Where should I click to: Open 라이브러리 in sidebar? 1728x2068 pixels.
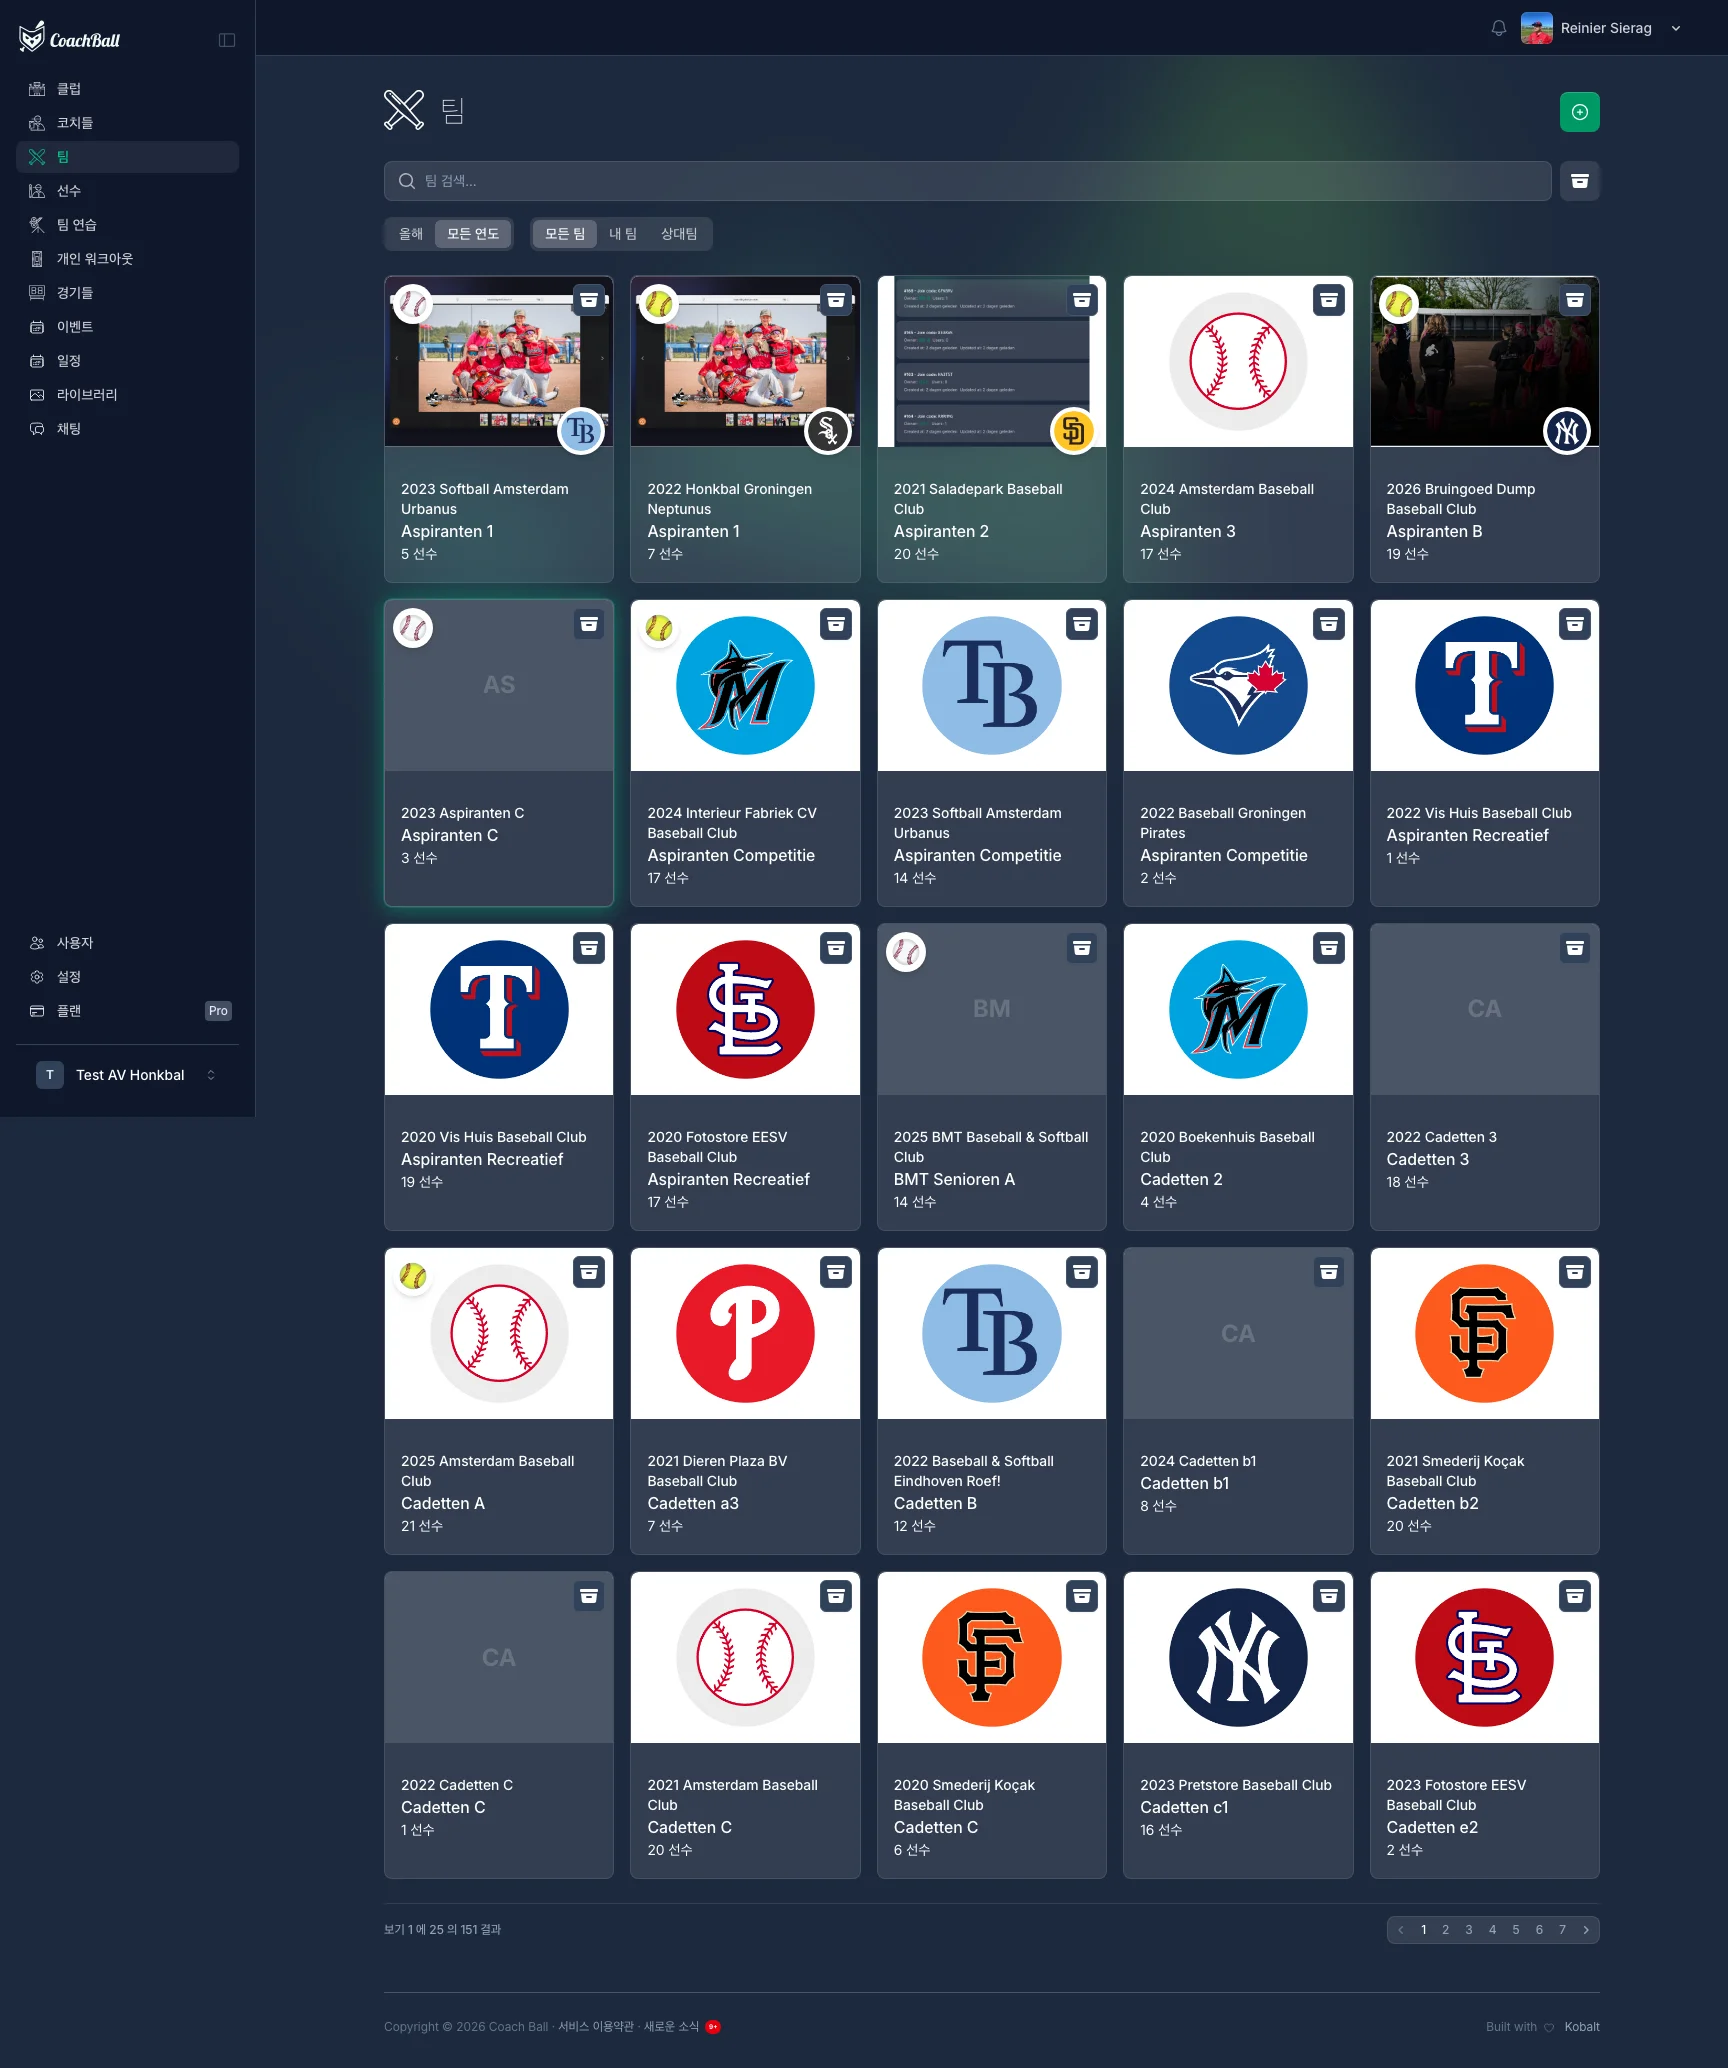click(x=127, y=395)
